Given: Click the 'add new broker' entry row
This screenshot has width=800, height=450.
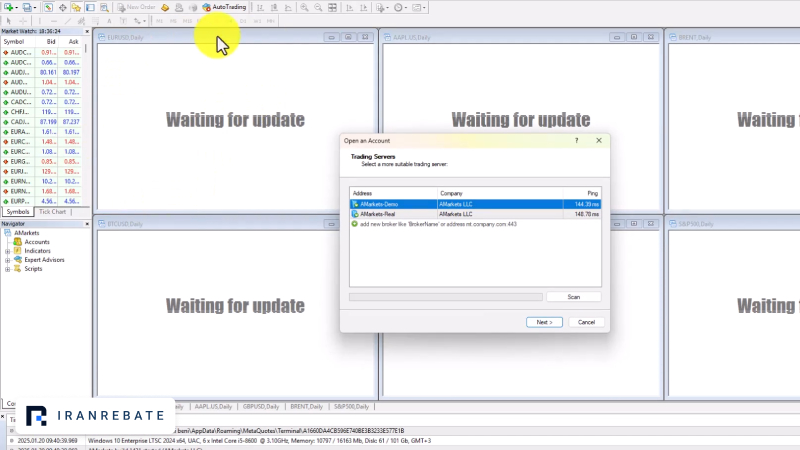Looking at the screenshot, I should 476,224.
